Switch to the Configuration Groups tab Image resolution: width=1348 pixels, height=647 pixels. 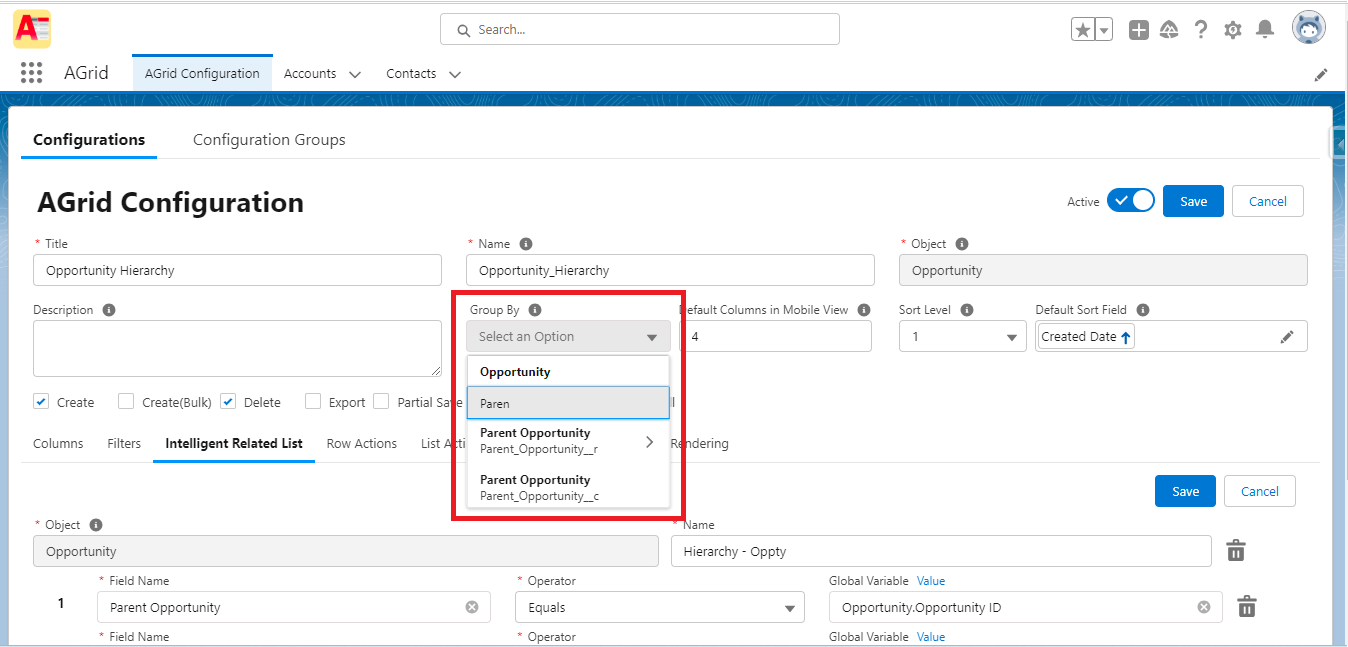pos(269,140)
